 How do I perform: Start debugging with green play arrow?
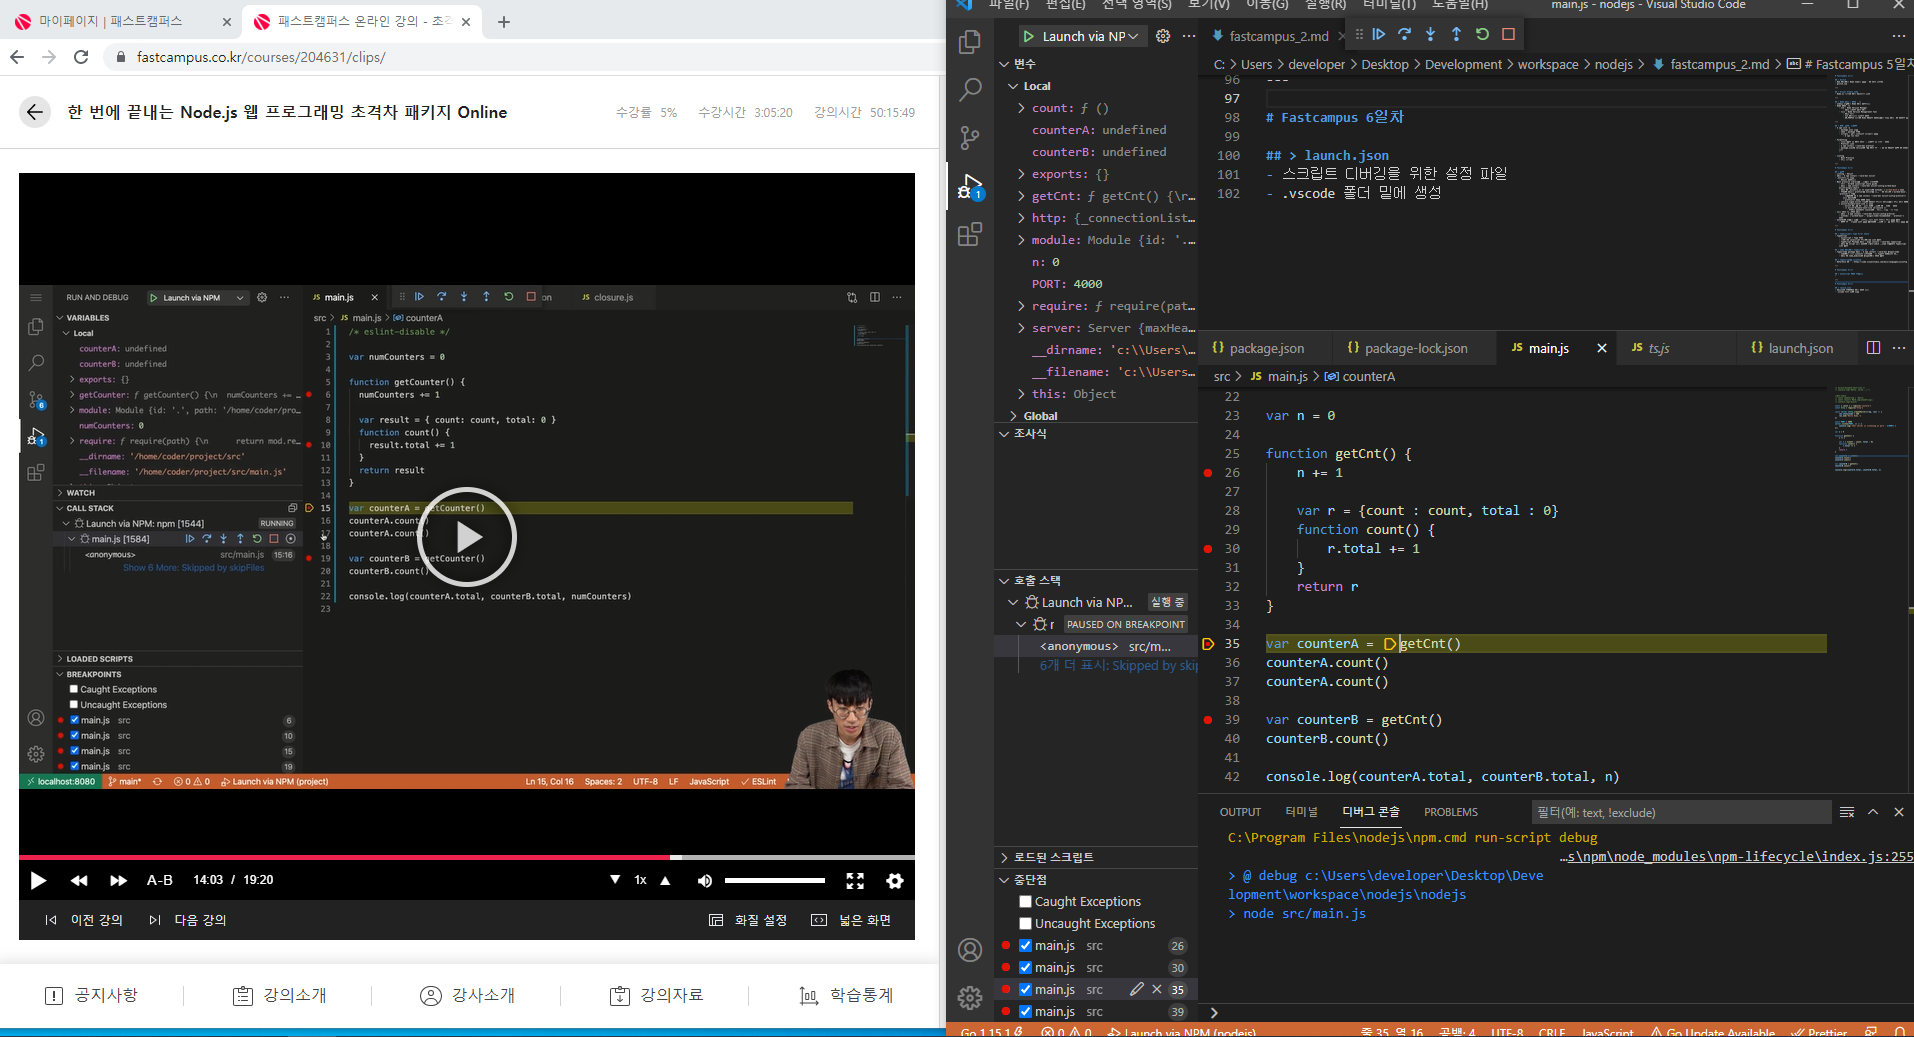coord(1028,36)
